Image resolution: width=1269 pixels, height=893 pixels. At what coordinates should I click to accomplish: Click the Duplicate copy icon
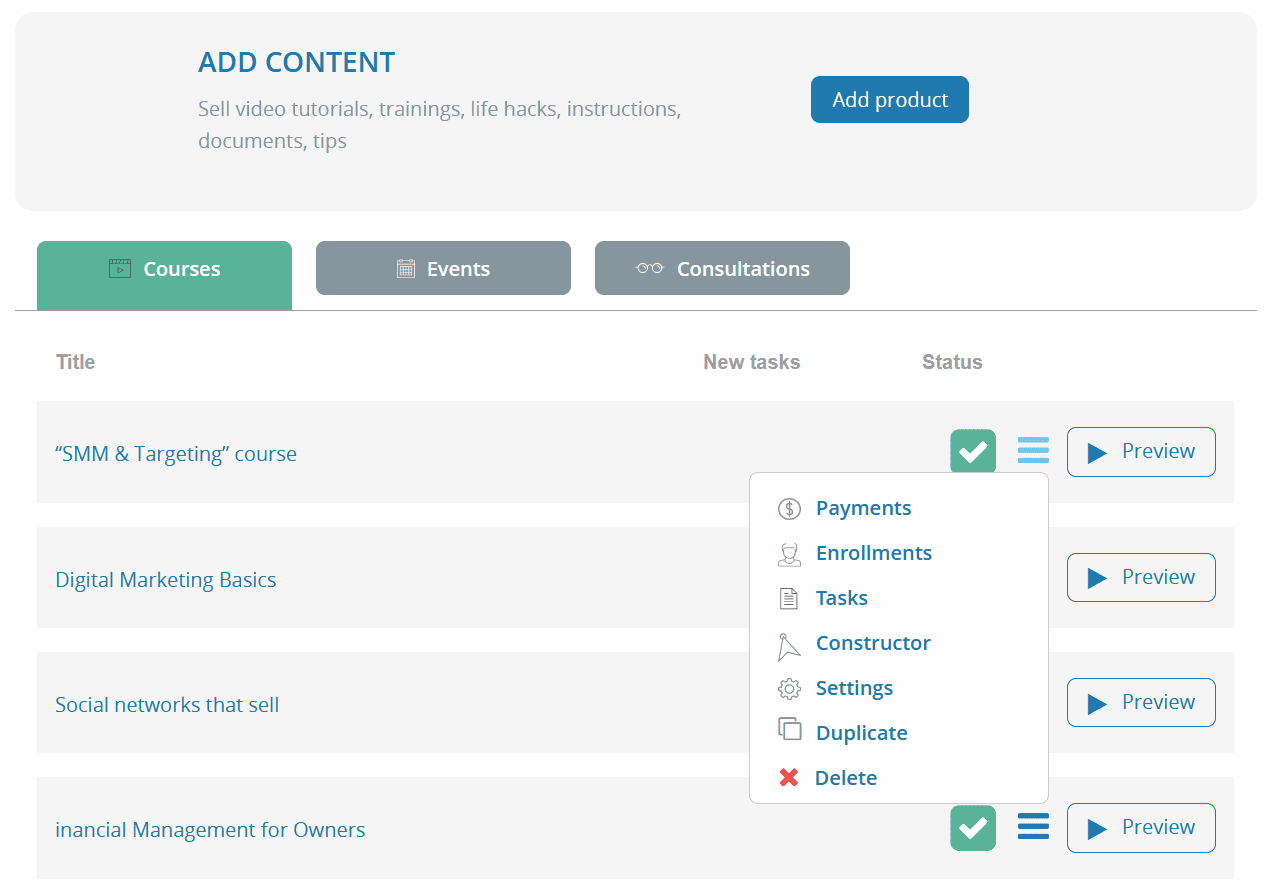click(789, 731)
